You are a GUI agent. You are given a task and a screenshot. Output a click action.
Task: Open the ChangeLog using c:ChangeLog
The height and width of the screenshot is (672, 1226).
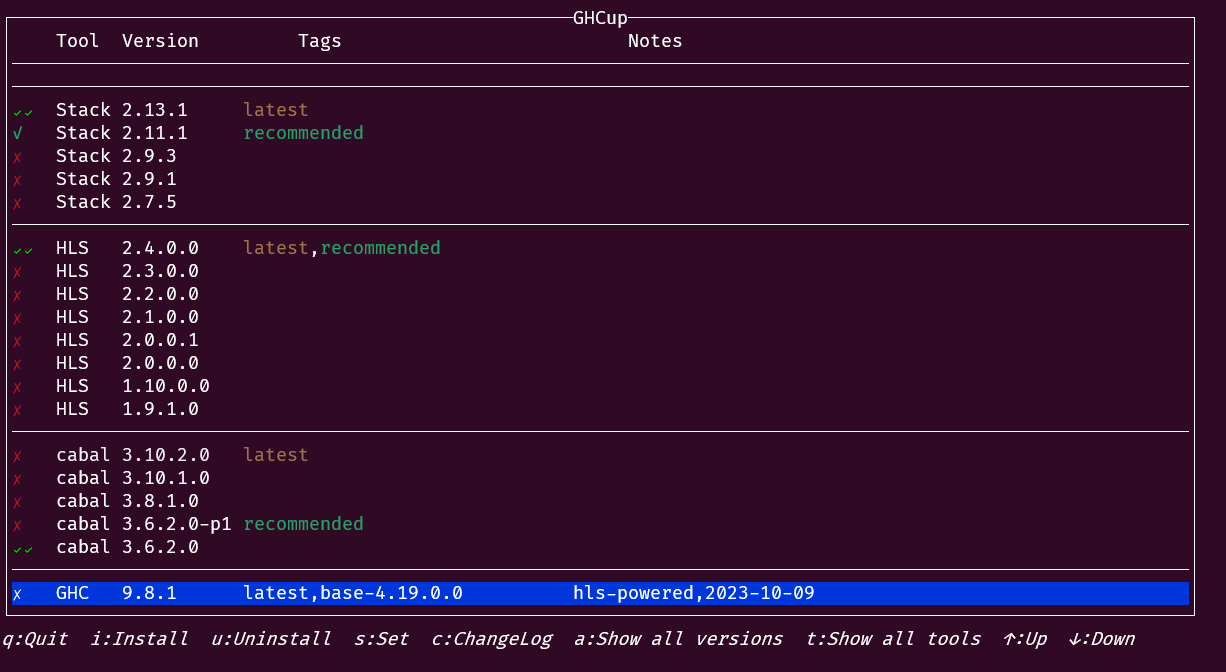point(492,638)
